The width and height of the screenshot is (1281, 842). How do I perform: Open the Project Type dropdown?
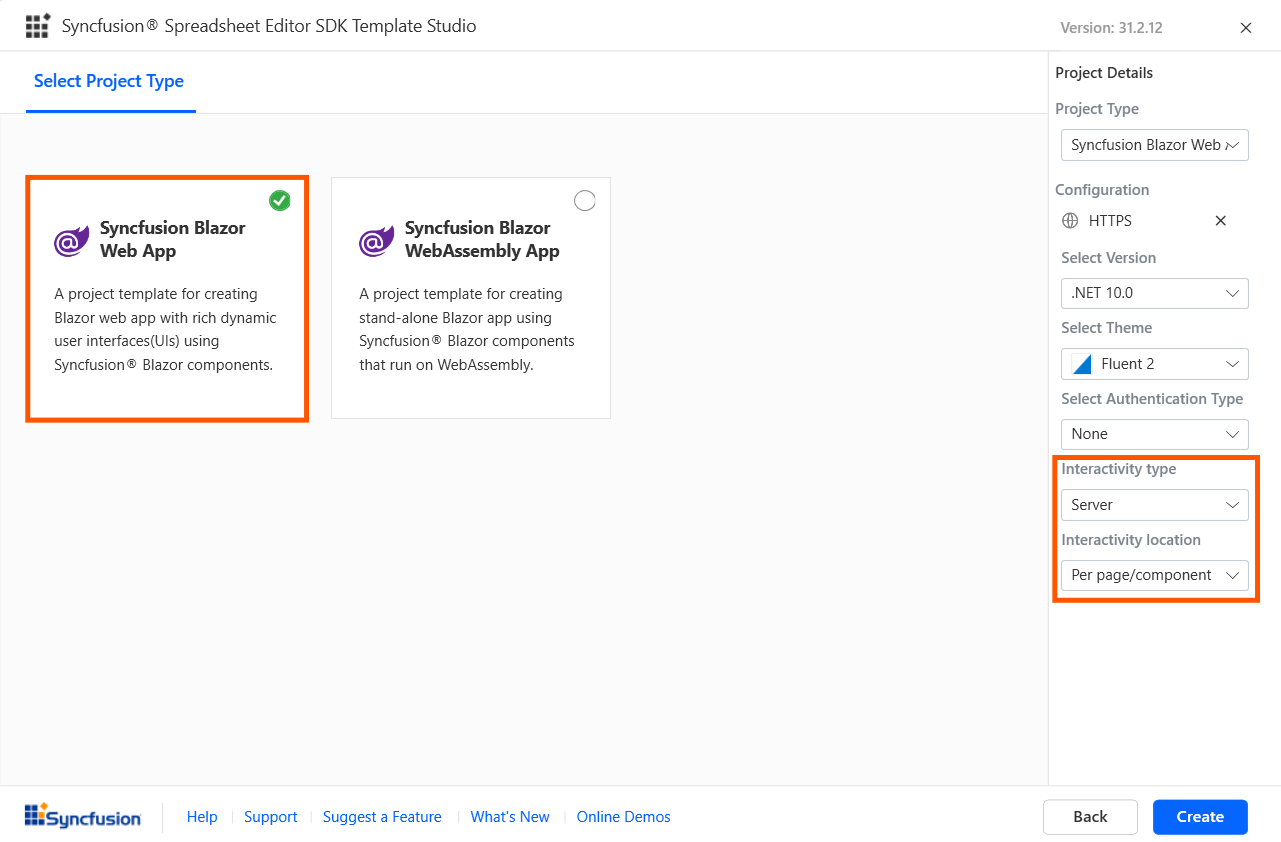(1154, 145)
